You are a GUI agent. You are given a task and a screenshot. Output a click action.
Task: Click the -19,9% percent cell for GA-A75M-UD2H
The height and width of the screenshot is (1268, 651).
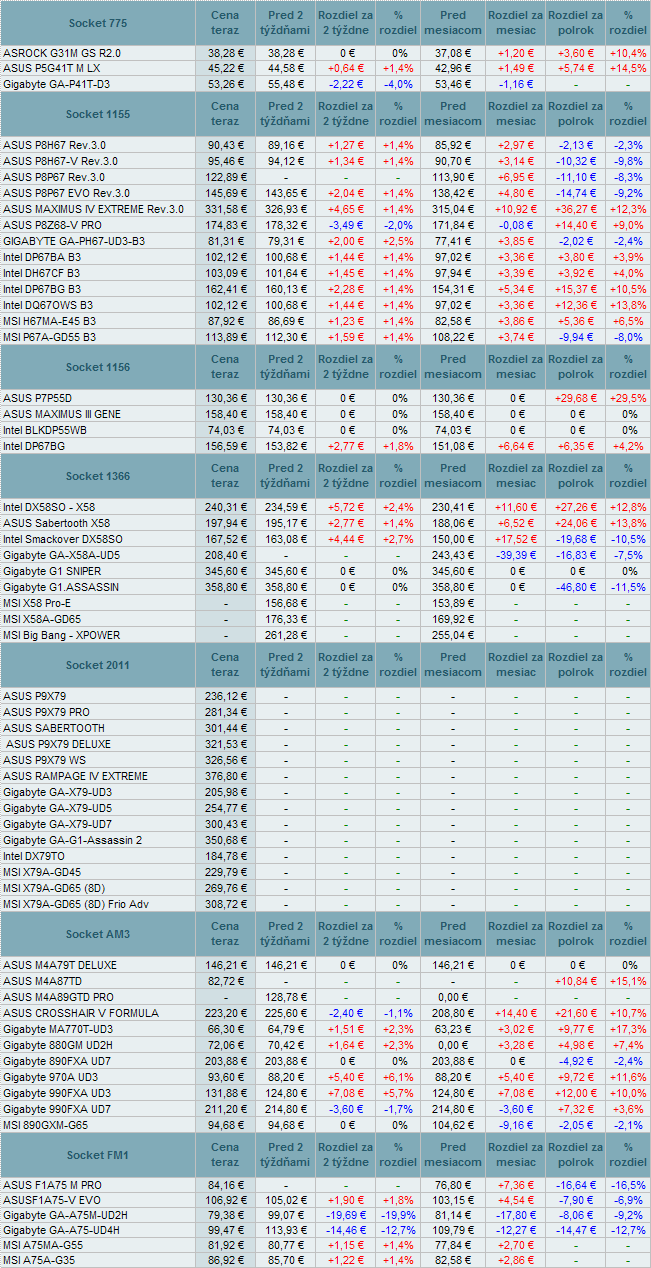[x=399, y=1218]
